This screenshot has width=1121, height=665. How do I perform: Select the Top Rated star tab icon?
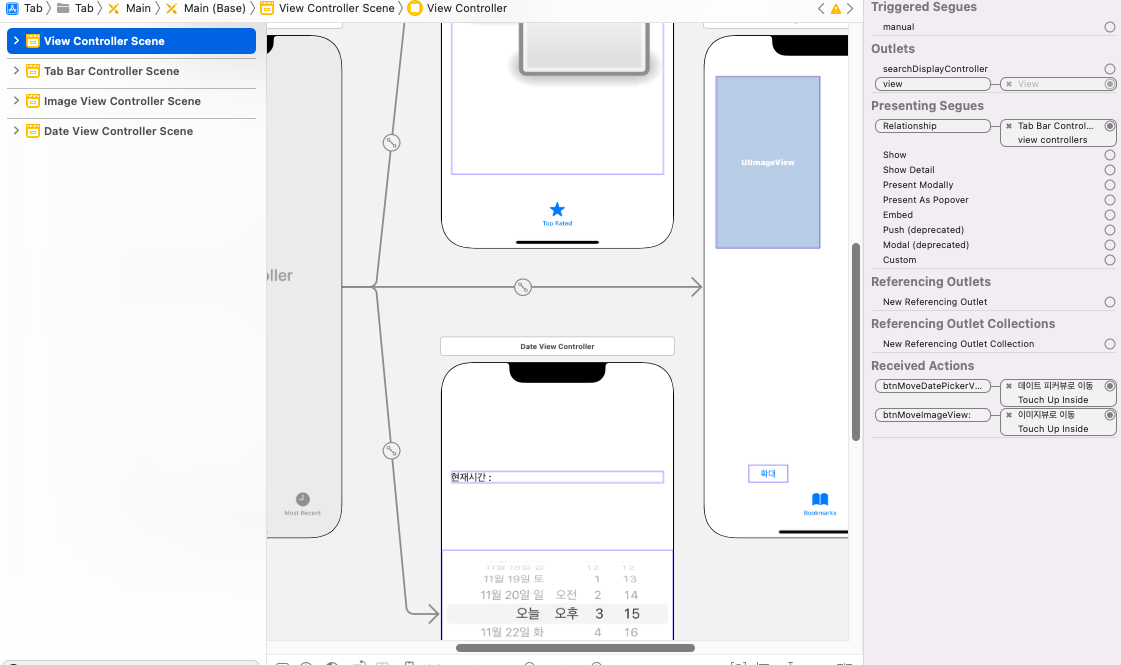click(557, 210)
